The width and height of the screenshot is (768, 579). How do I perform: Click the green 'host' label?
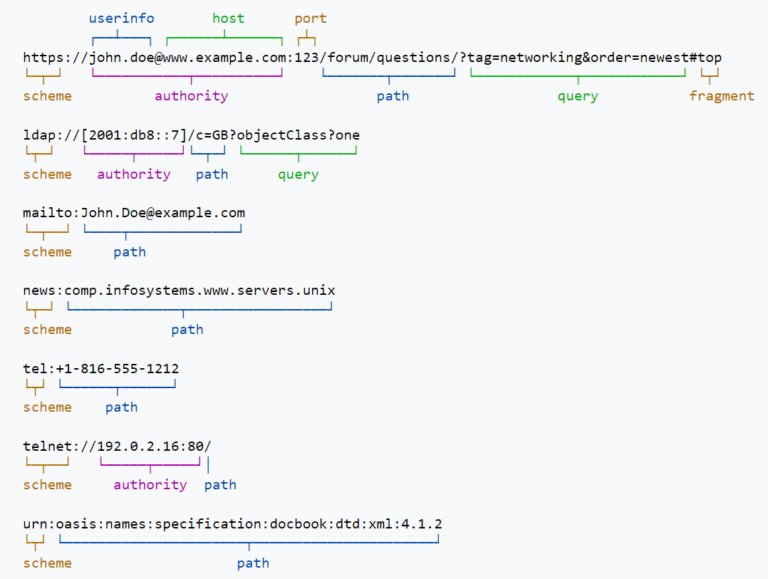coord(228,19)
